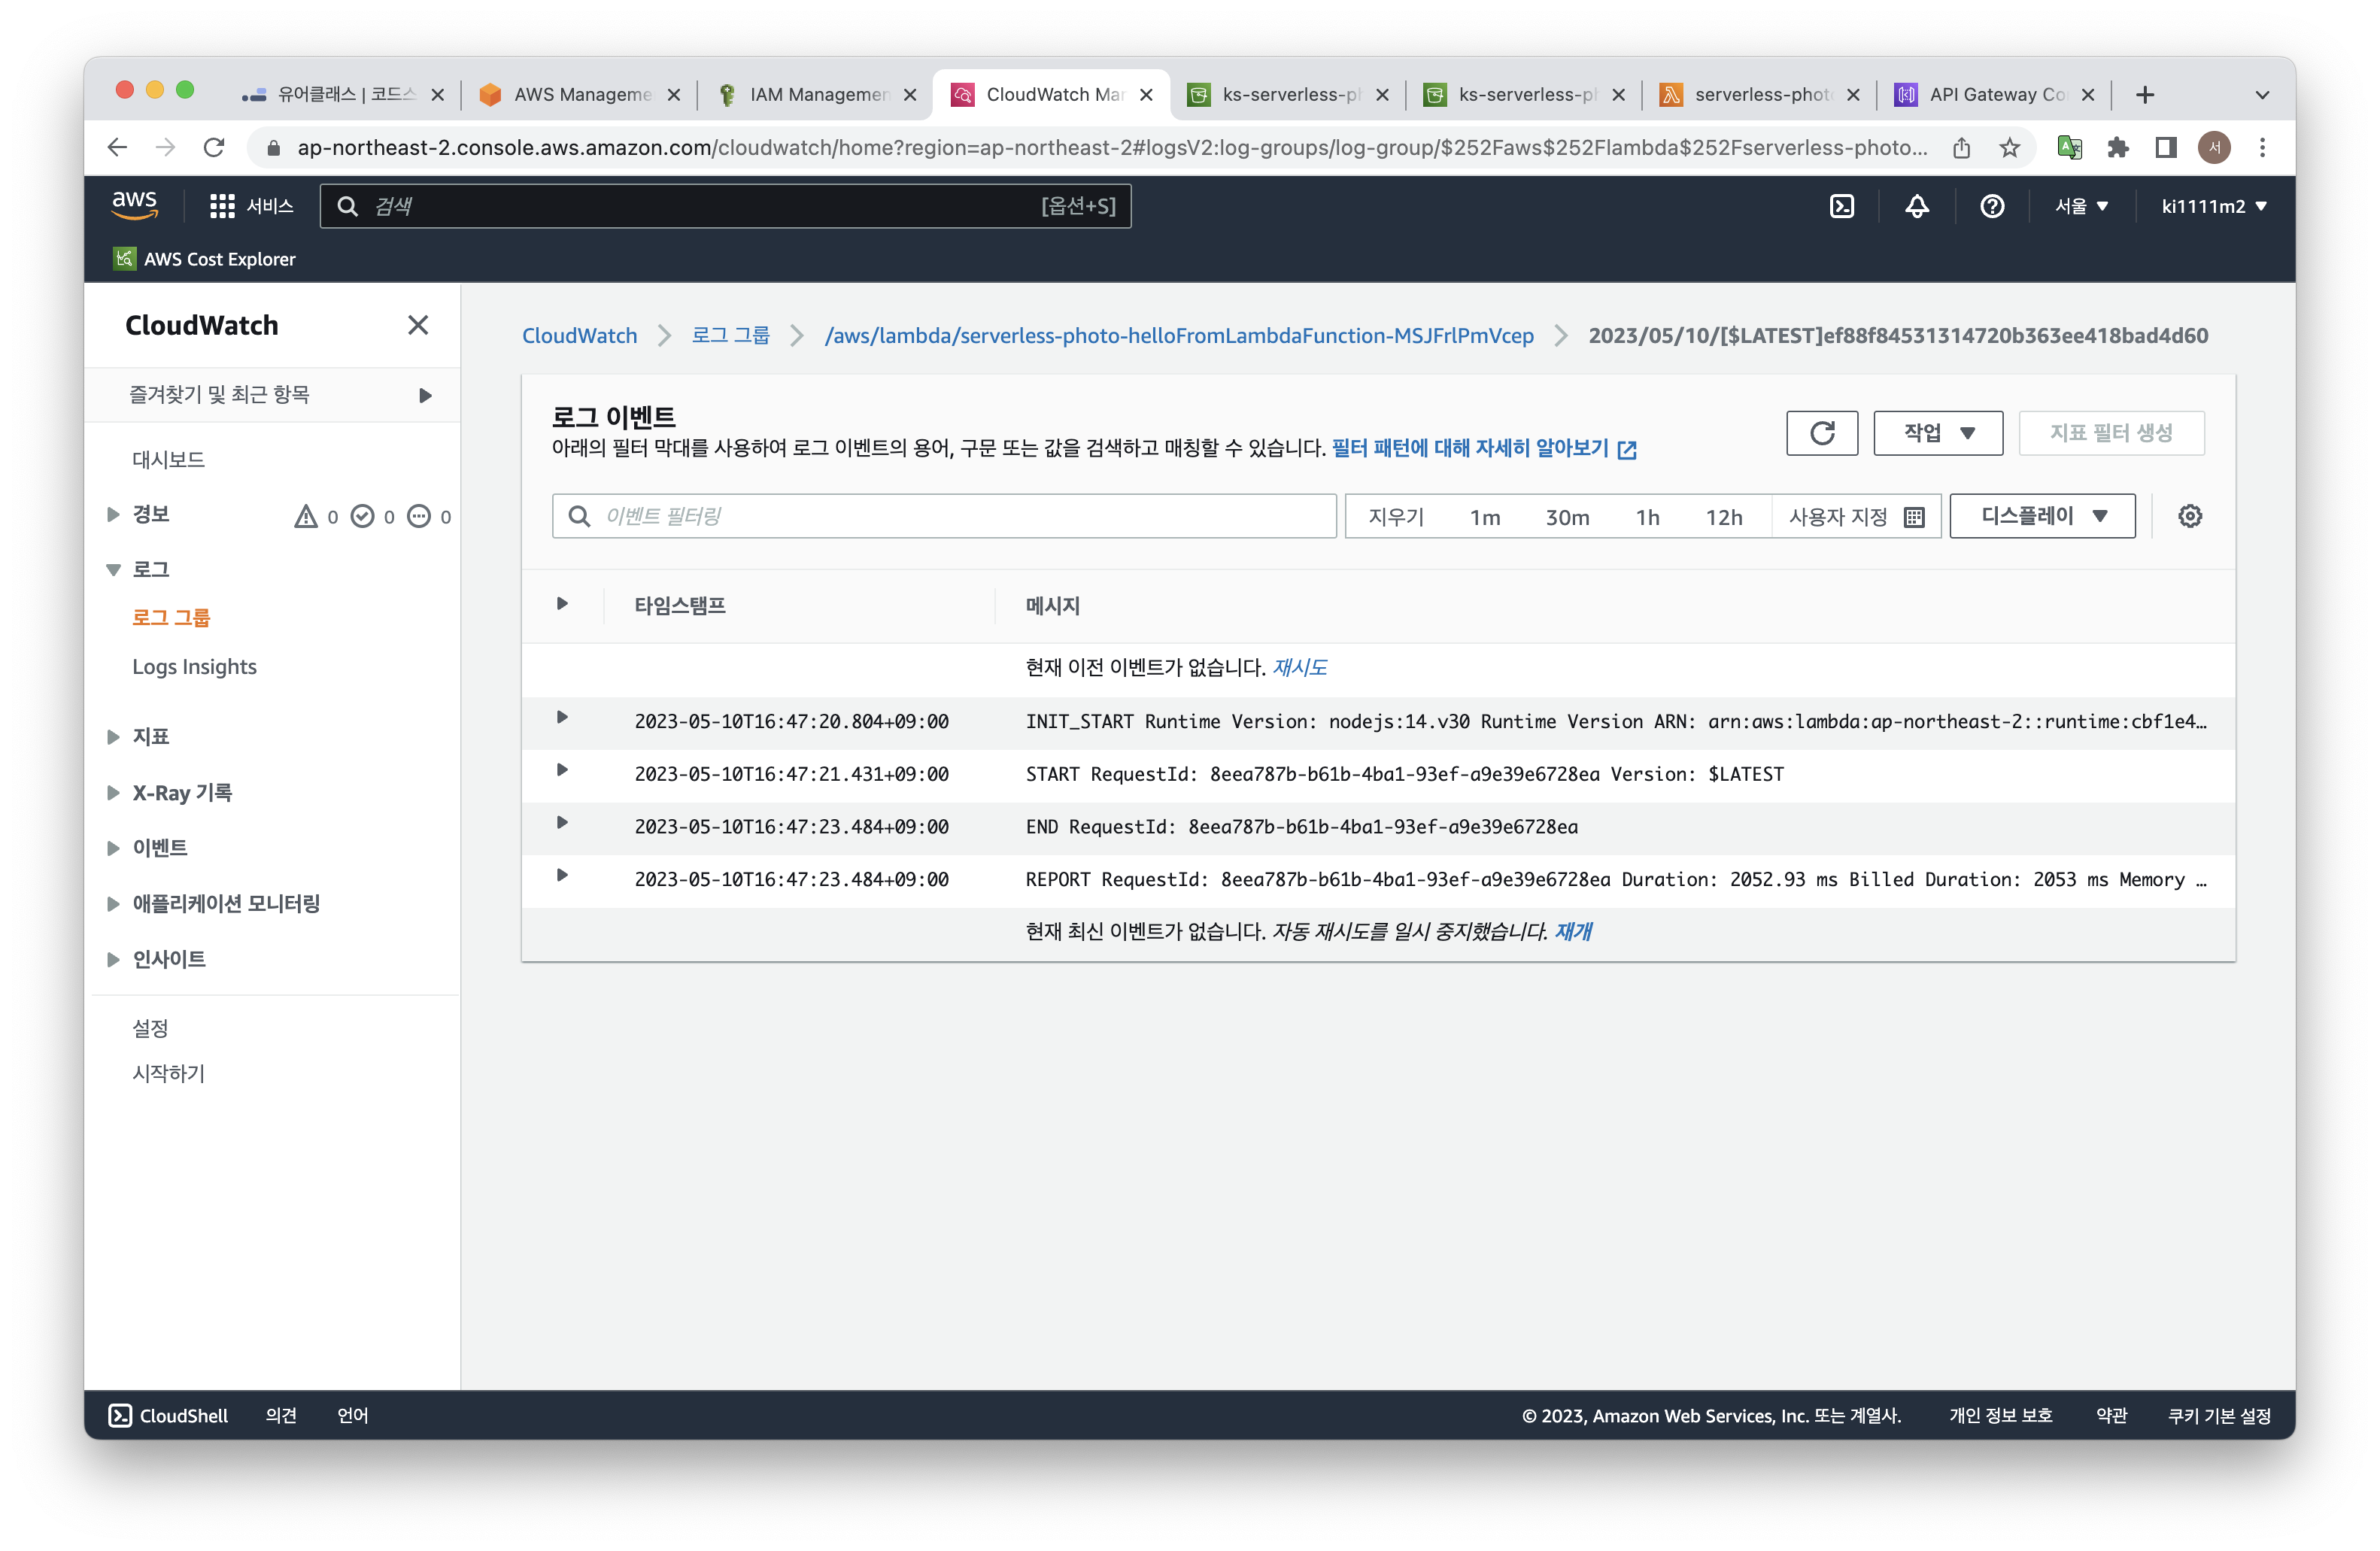Expand the START RequestId log row
The width and height of the screenshot is (2380, 1551).
pyautogui.click(x=562, y=770)
